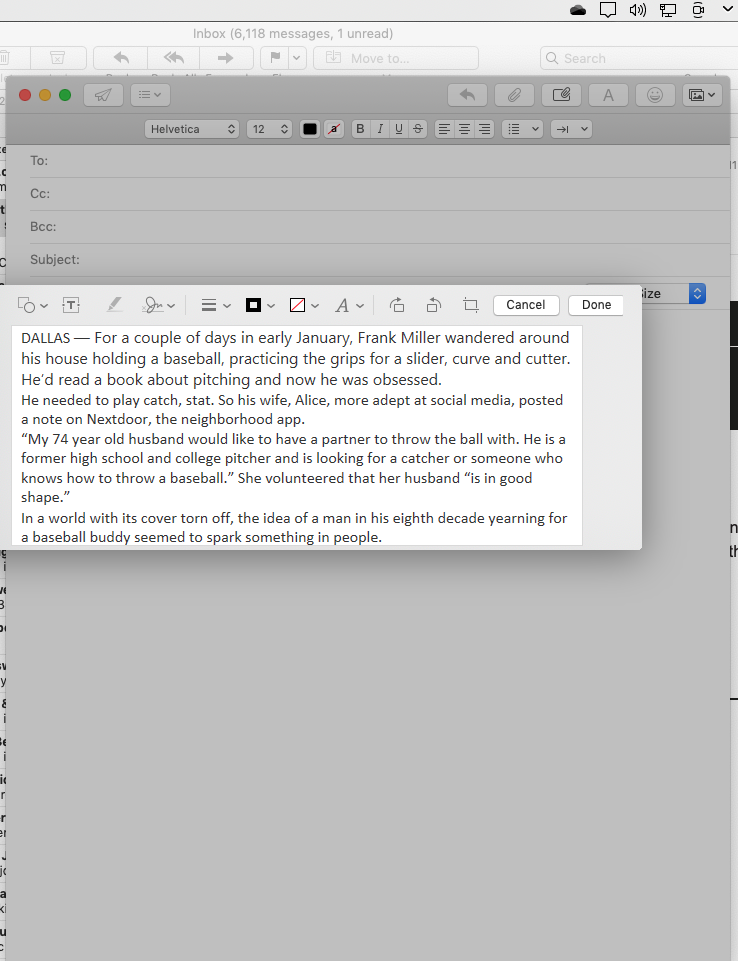Open the shape line style menu
The height and width of the screenshot is (961, 738).
click(215, 305)
